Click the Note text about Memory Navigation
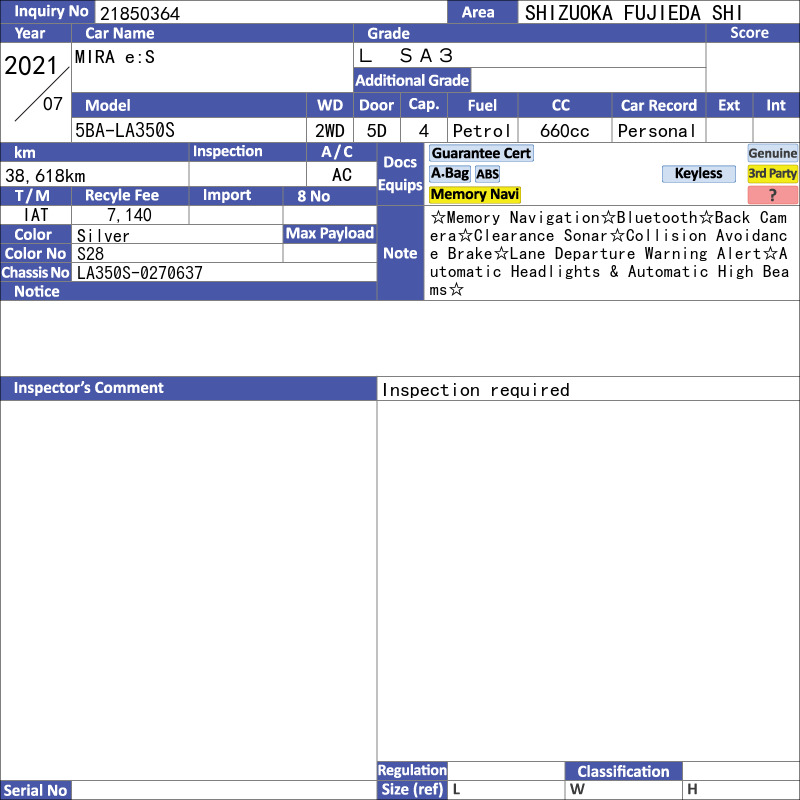Viewport: 800px width, 800px height. (x=609, y=254)
